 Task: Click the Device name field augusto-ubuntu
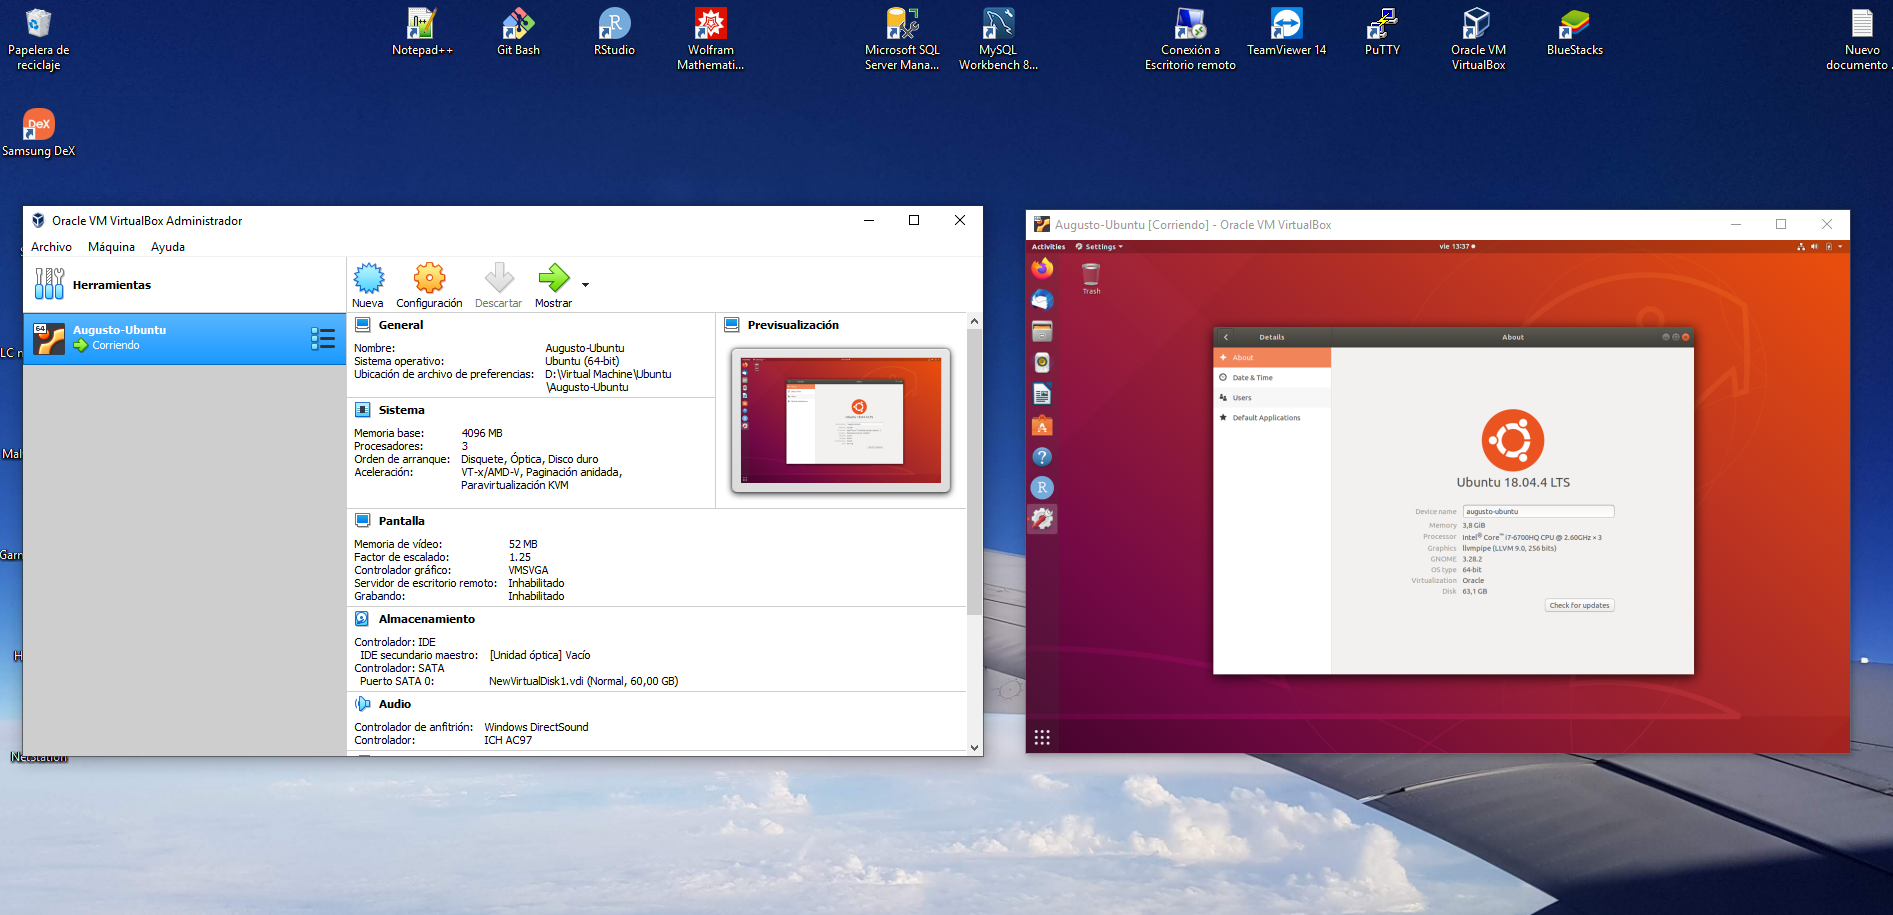click(1538, 511)
